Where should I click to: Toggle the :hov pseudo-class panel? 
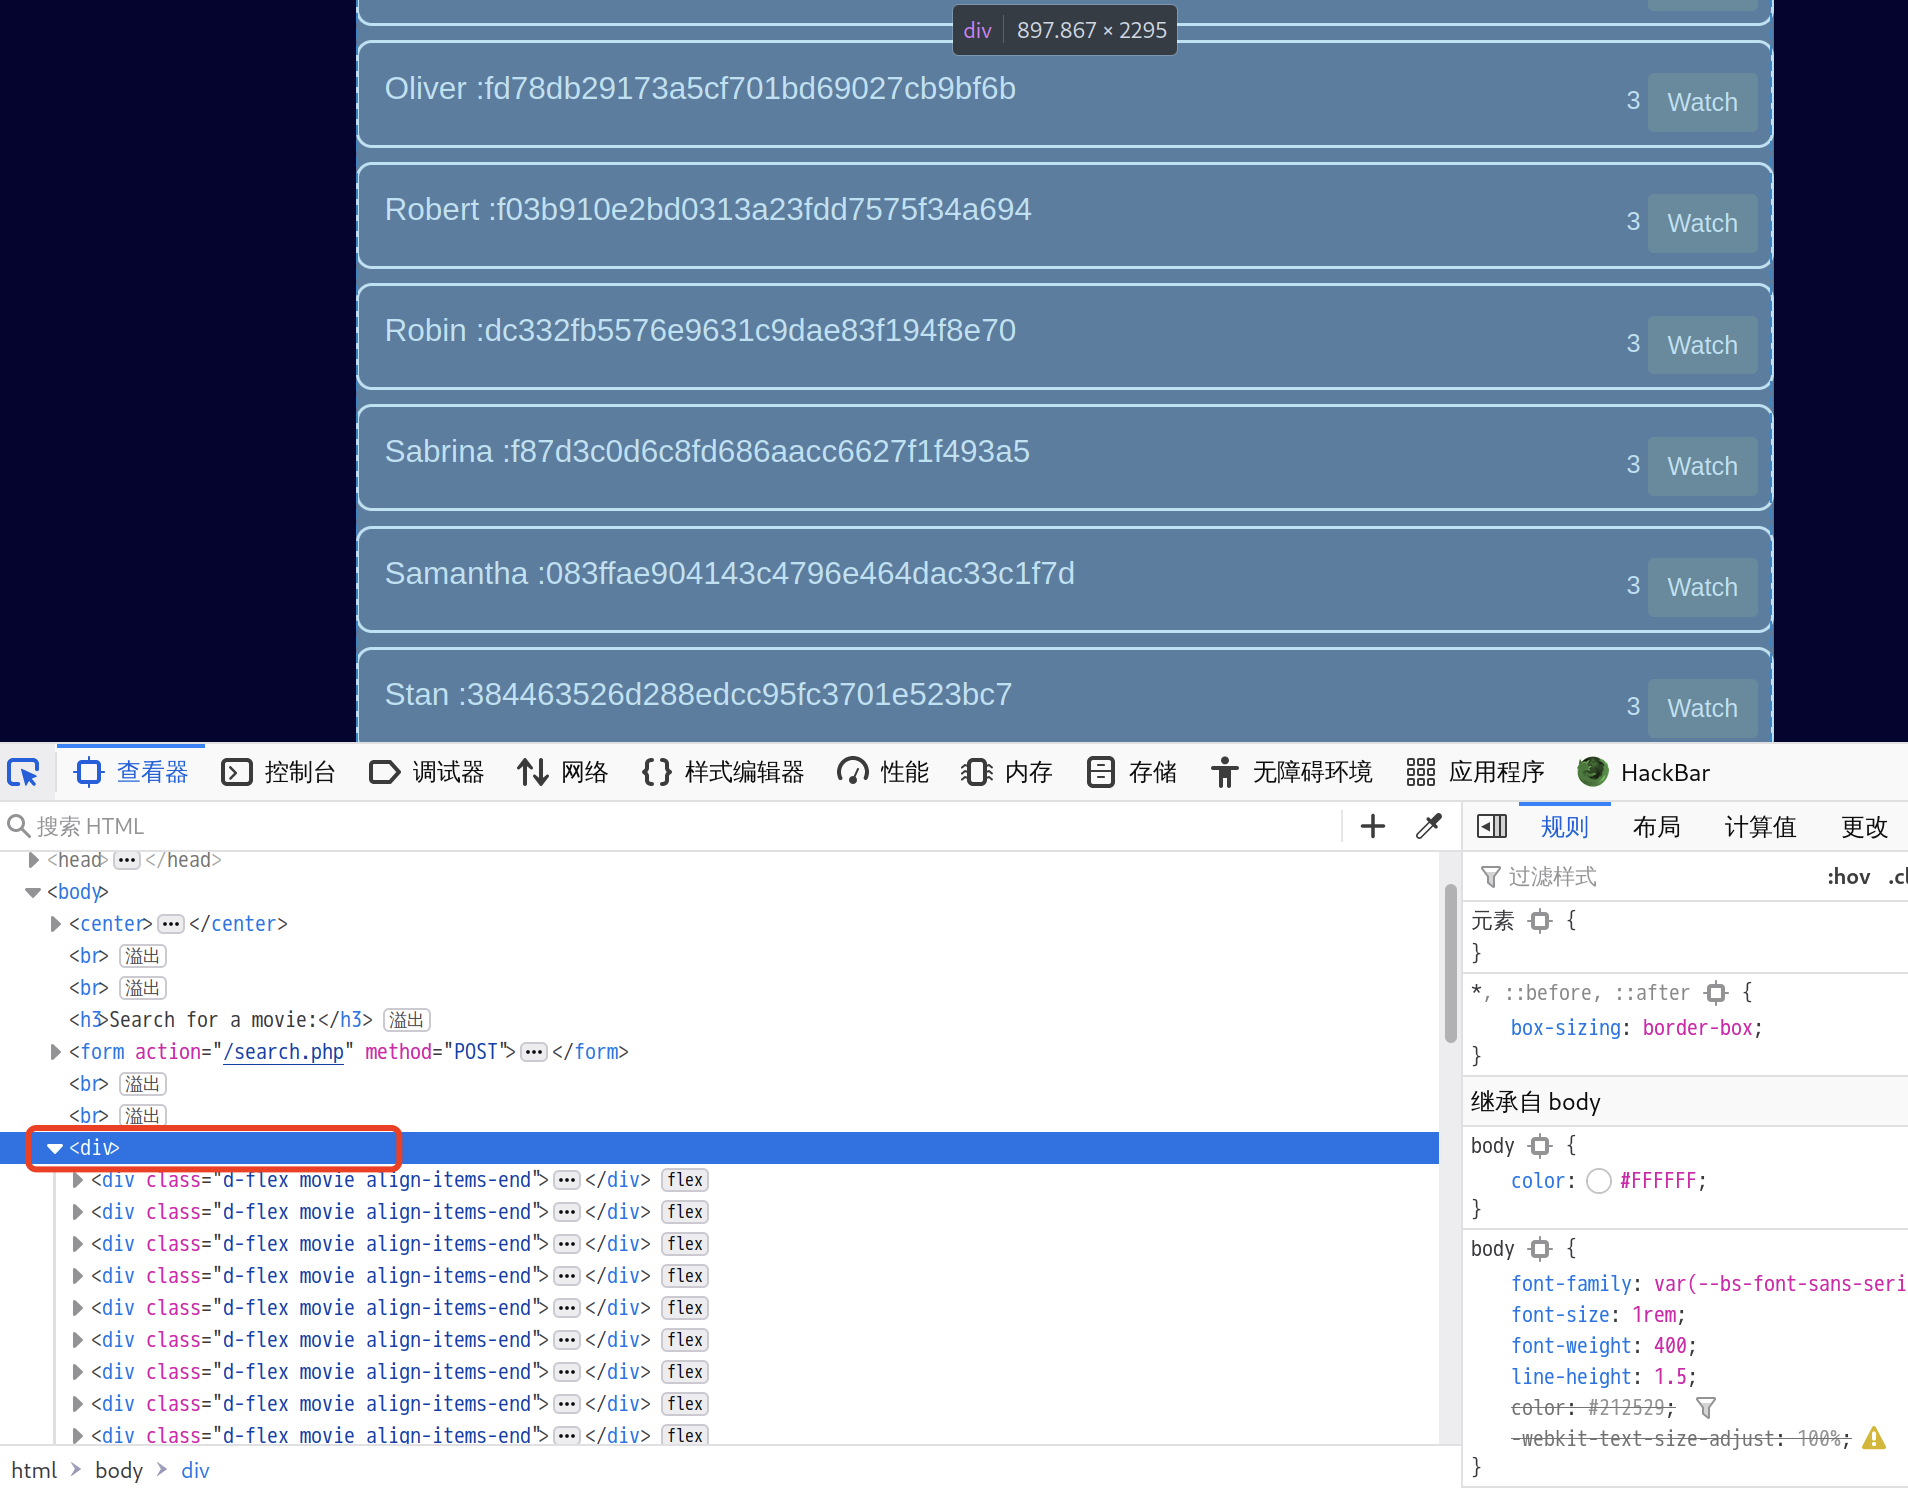pos(1848,877)
